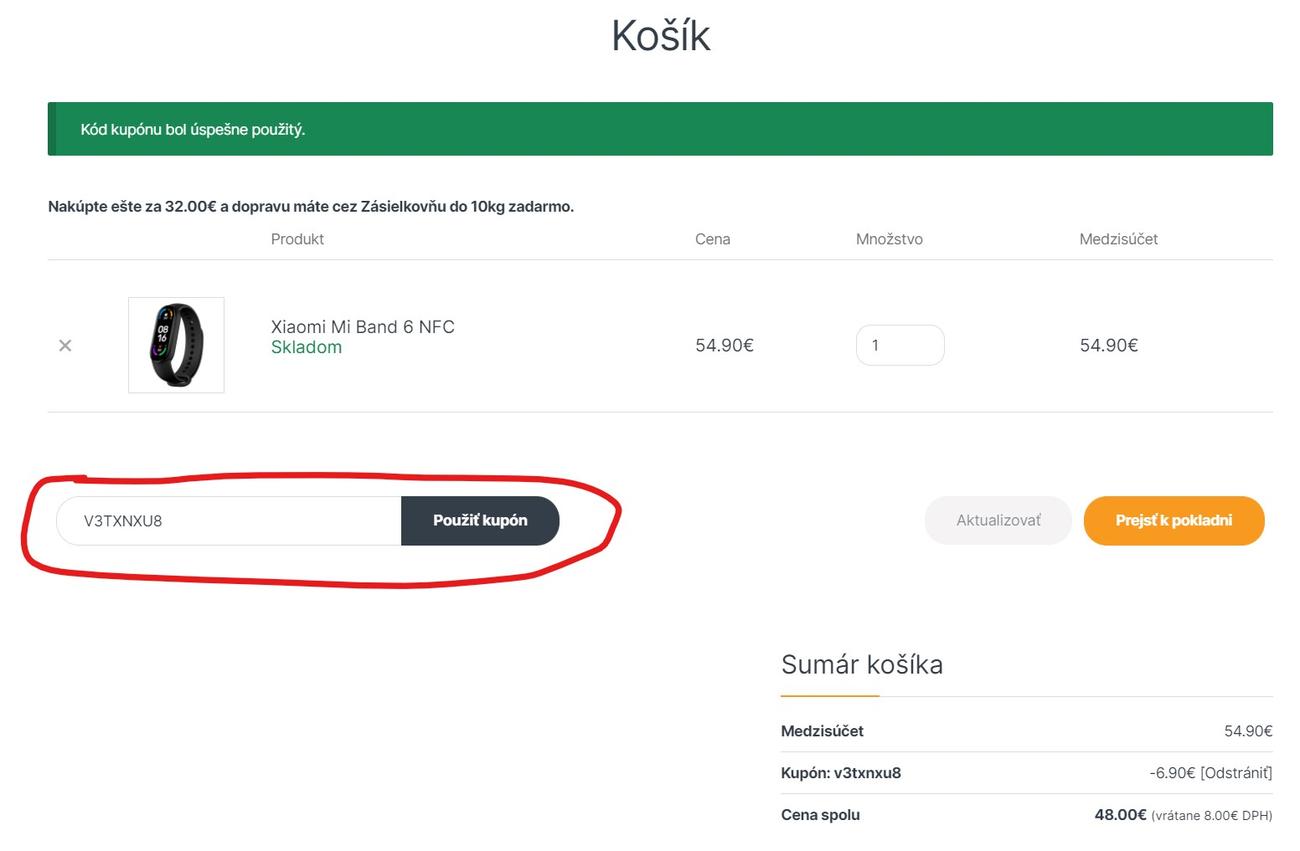Select the Cena column header
Viewport: 1300px width, 851px height.
[712, 239]
